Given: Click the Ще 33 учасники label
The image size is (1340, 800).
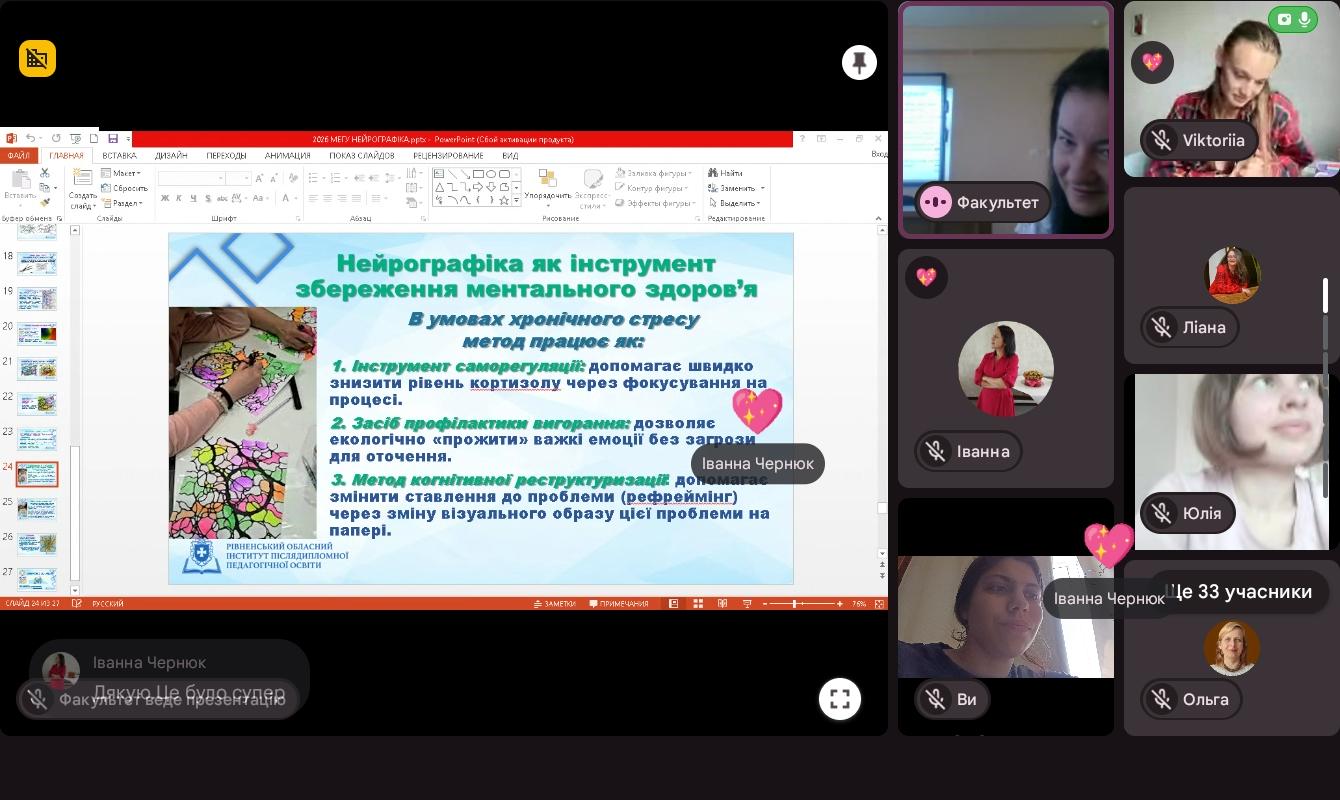Looking at the screenshot, I should coord(1239,592).
